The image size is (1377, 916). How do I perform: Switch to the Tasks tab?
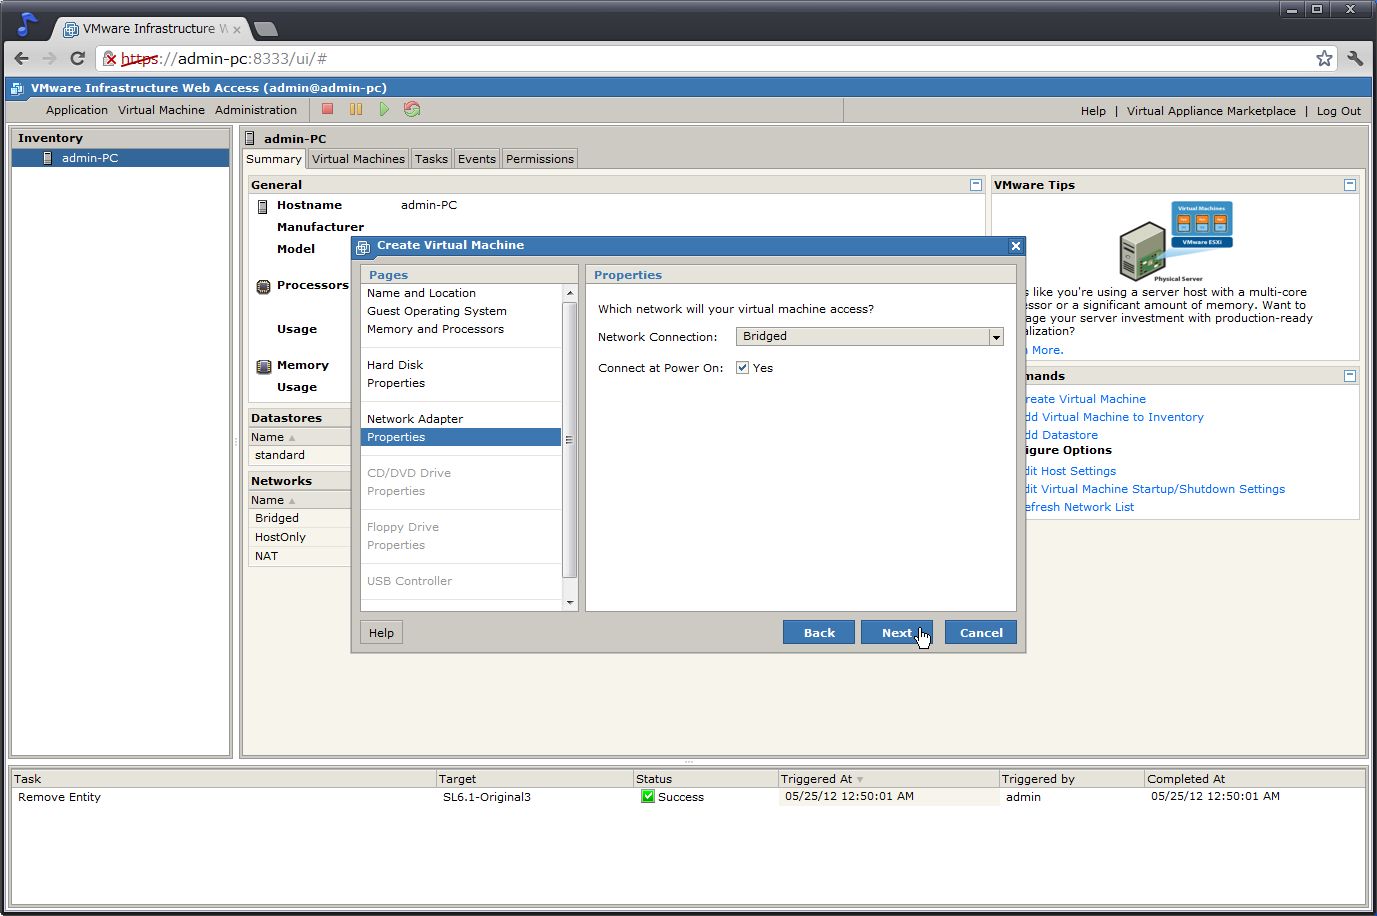point(431,158)
